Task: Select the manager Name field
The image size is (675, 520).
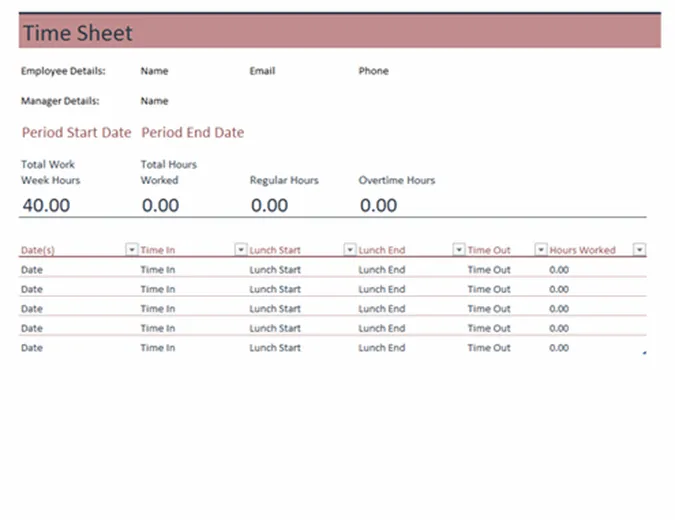Action: coord(154,101)
